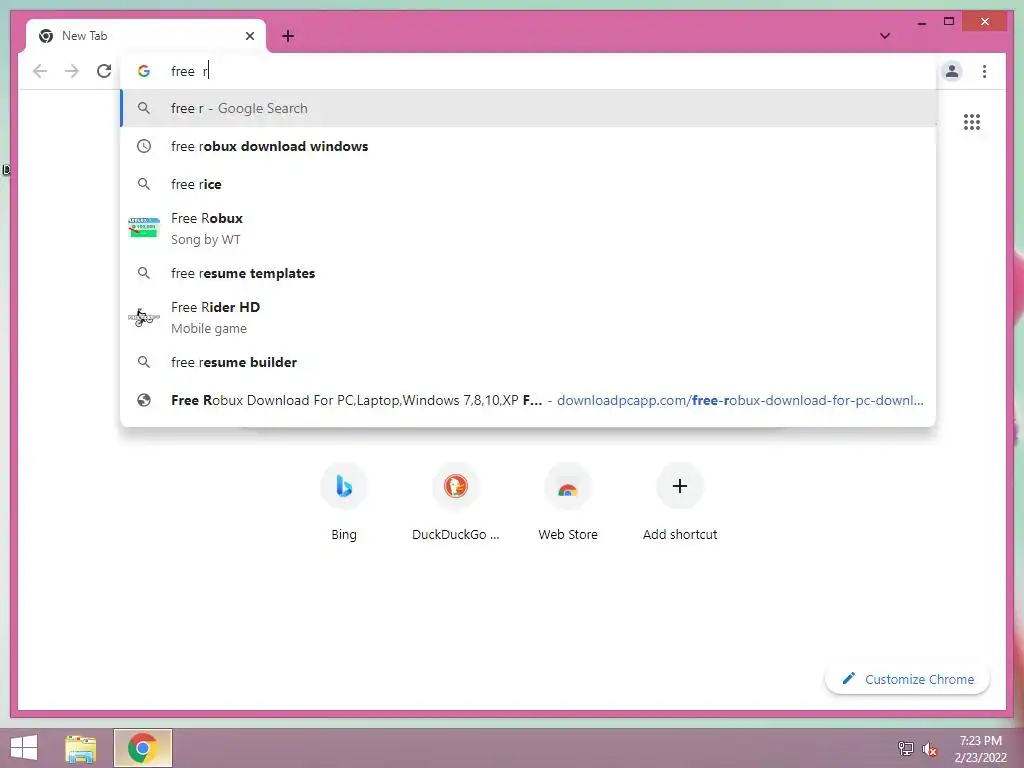The image size is (1024, 768).
Task: Open Chrome three-dot menu
Action: coord(984,71)
